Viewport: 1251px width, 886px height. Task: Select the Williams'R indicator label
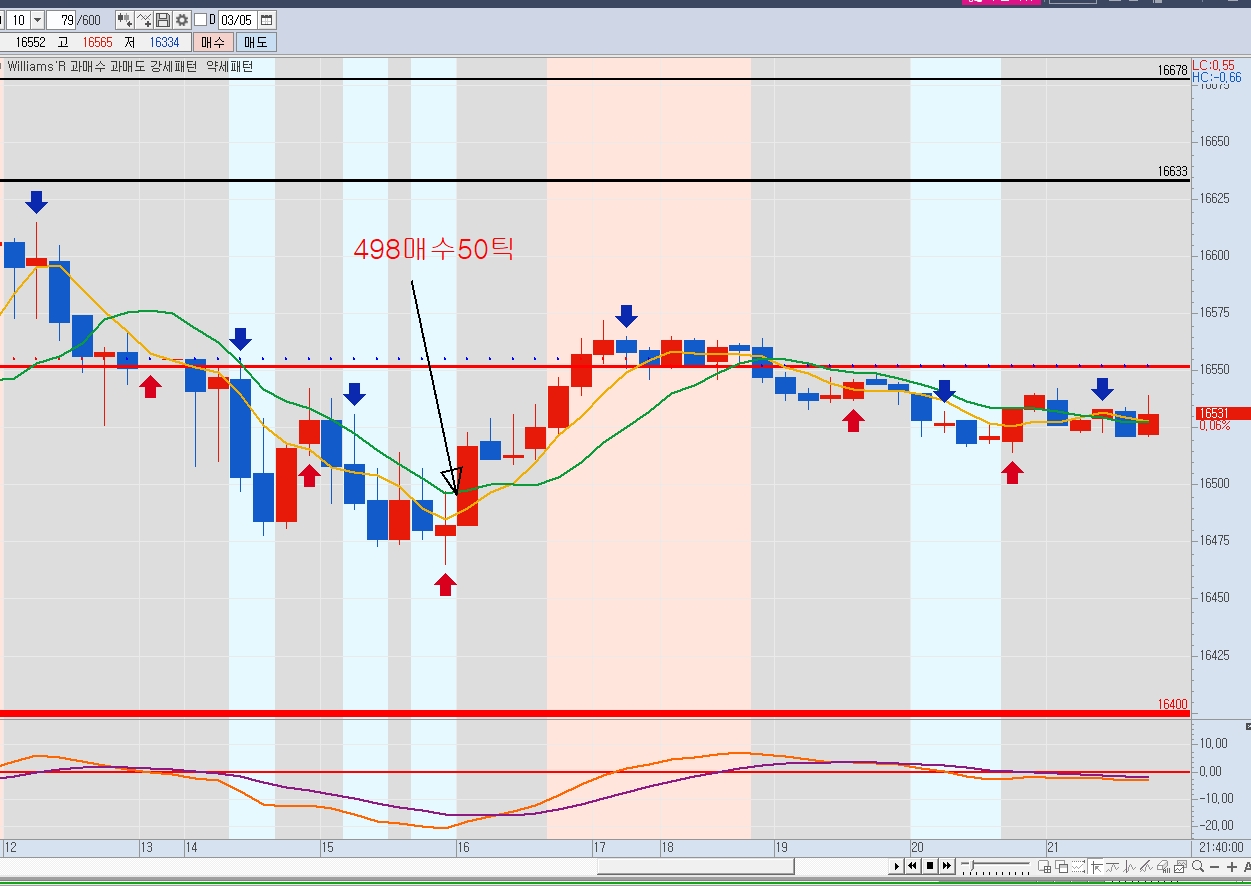36,66
